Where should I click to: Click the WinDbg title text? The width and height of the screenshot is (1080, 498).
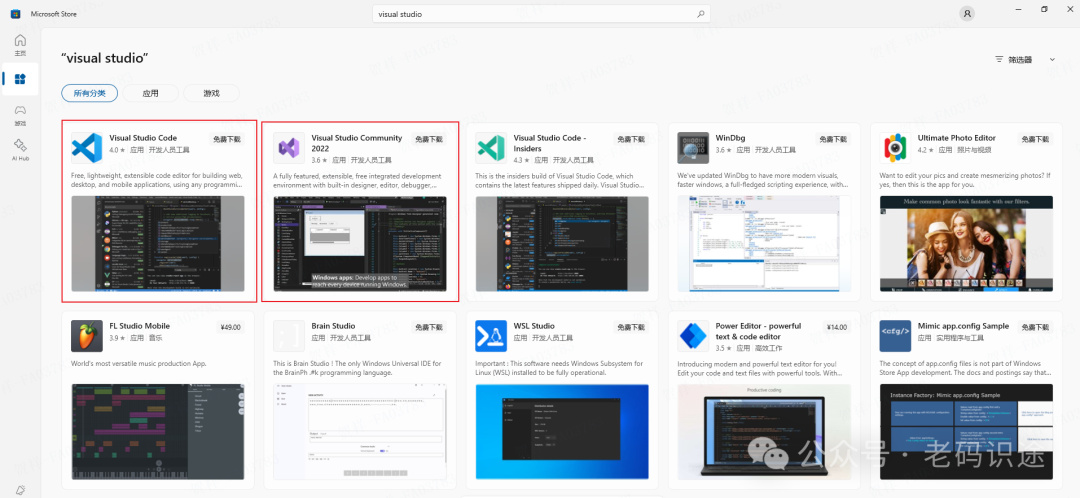pyautogui.click(x=730, y=138)
